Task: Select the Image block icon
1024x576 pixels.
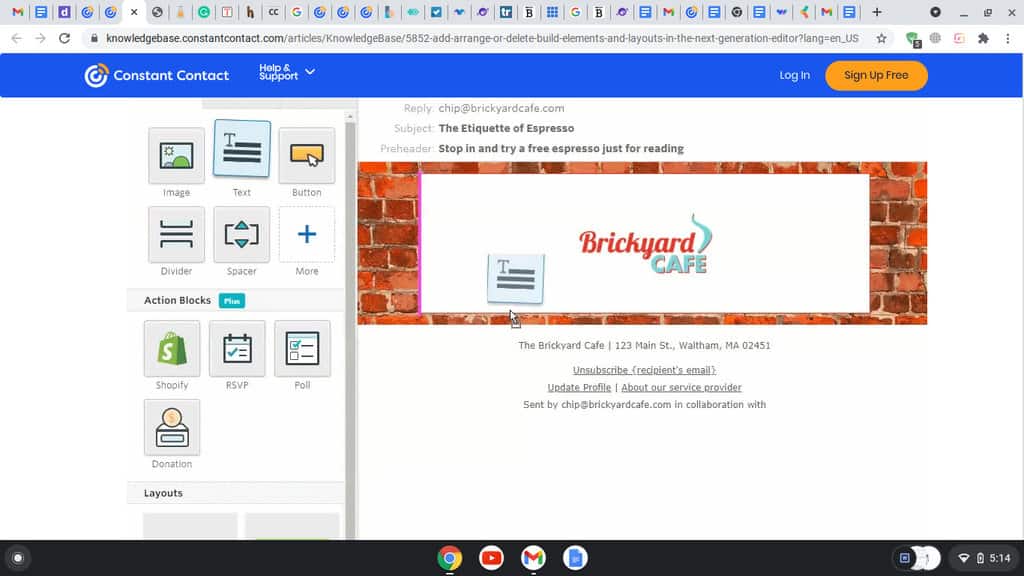Action: tap(176, 155)
